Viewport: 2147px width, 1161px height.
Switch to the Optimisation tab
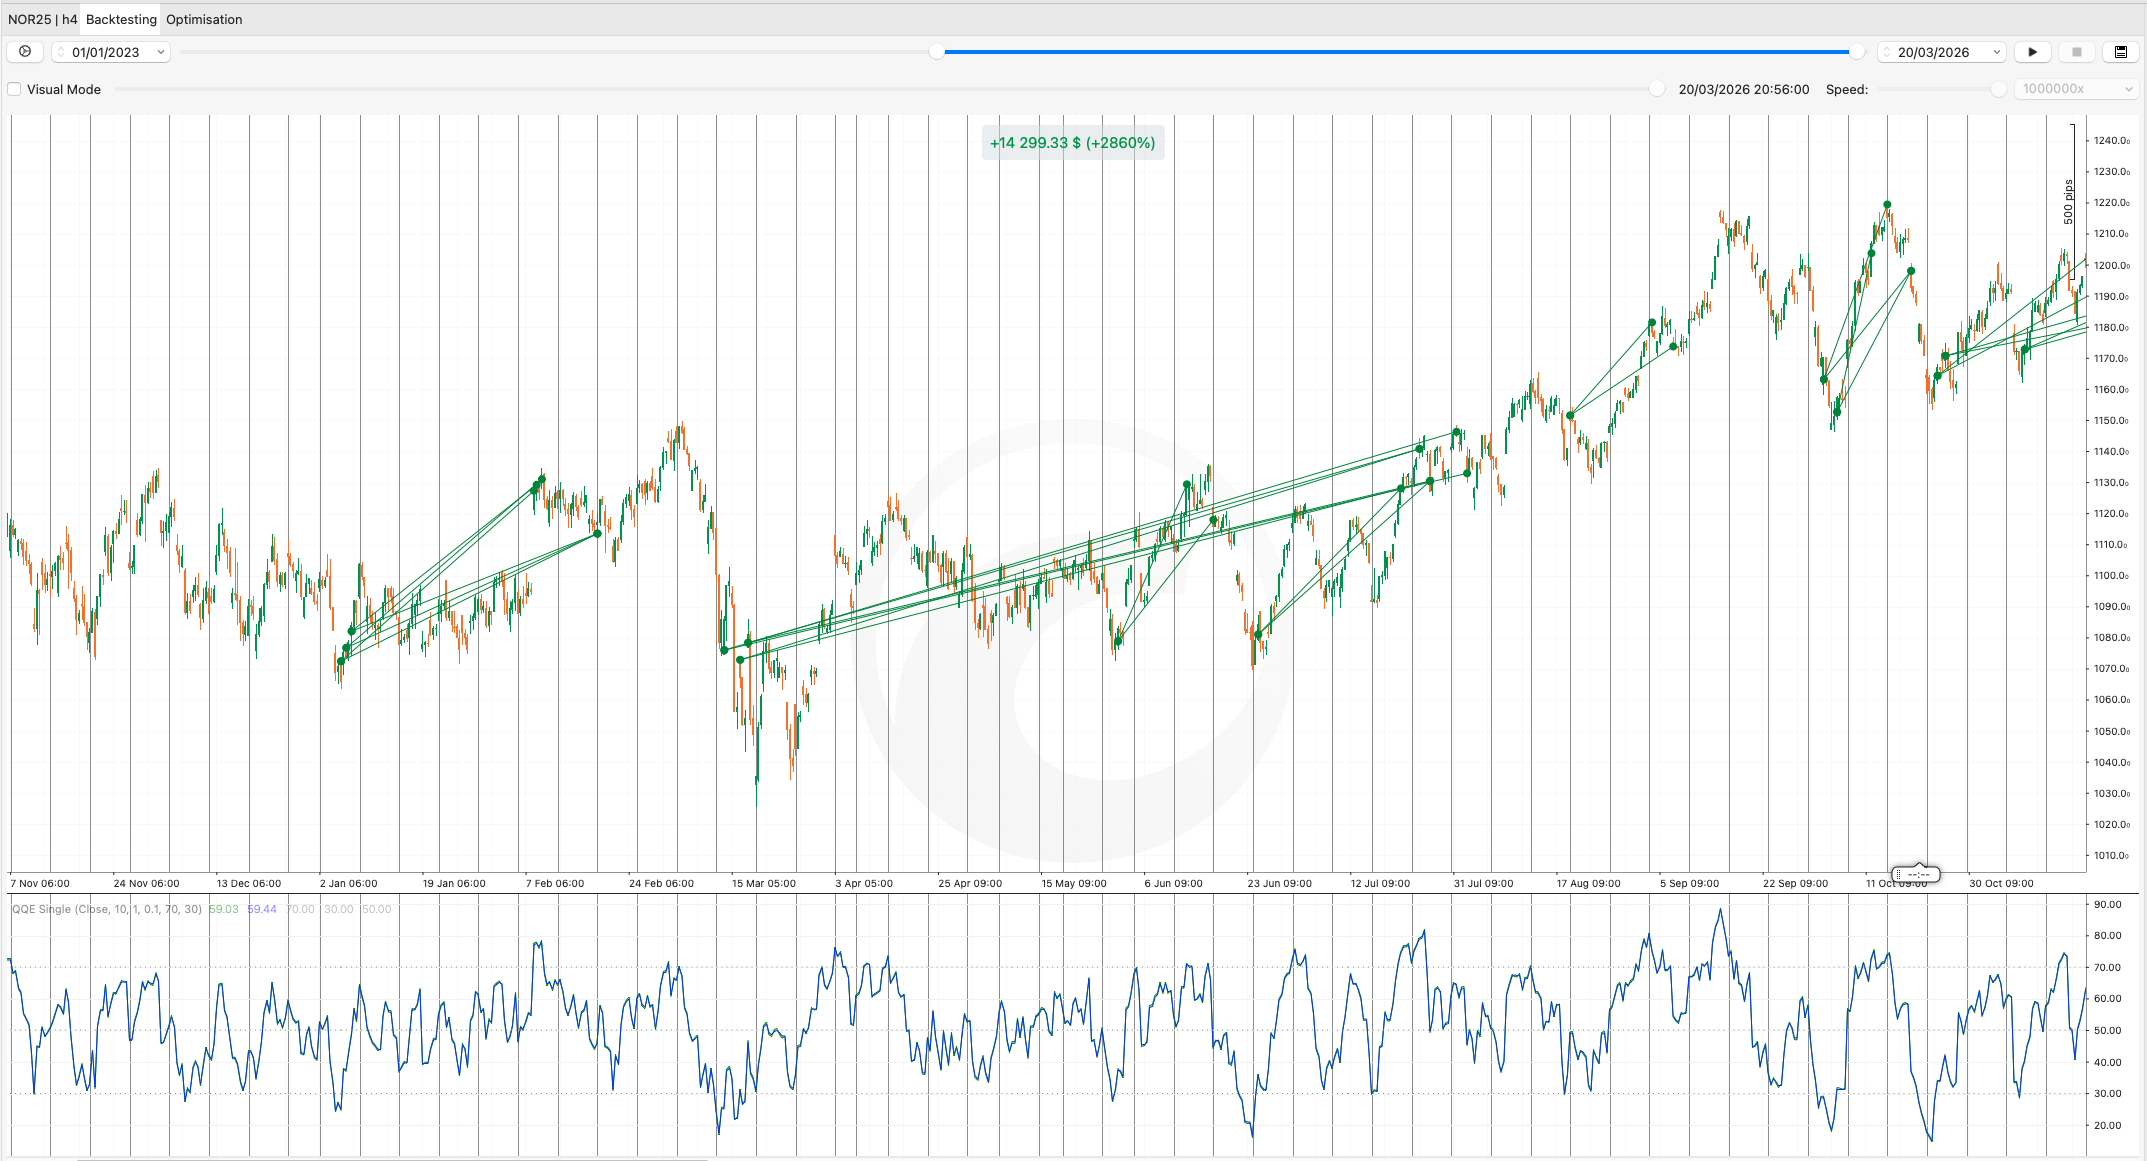point(204,19)
